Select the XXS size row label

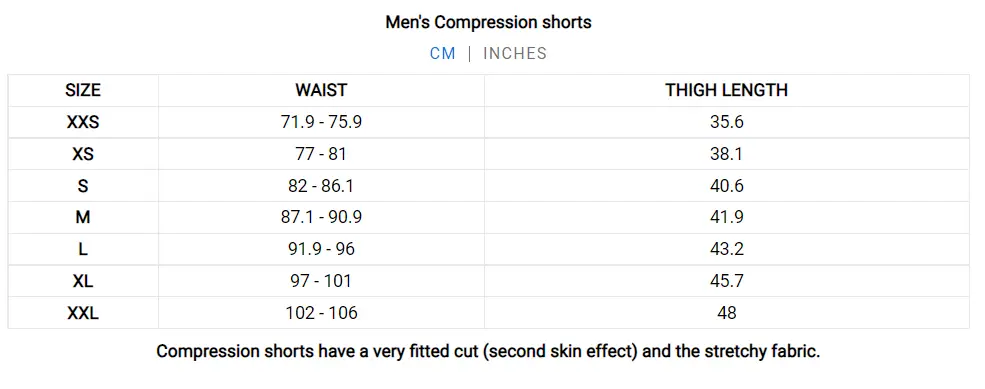coord(83,122)
